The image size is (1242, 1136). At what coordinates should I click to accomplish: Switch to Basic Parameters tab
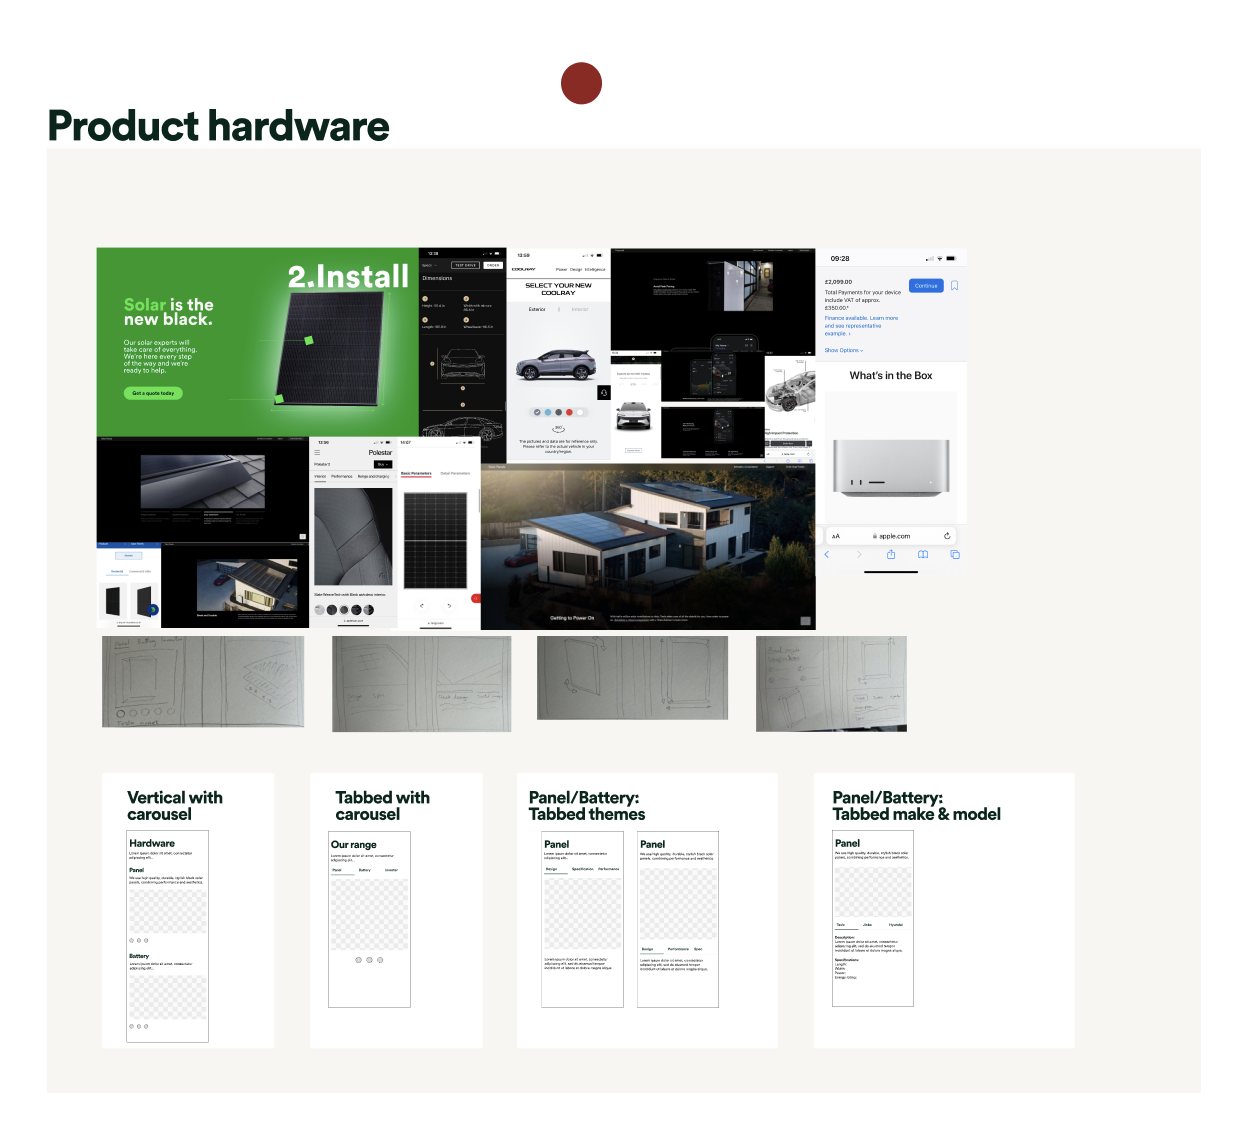[416, 473]
